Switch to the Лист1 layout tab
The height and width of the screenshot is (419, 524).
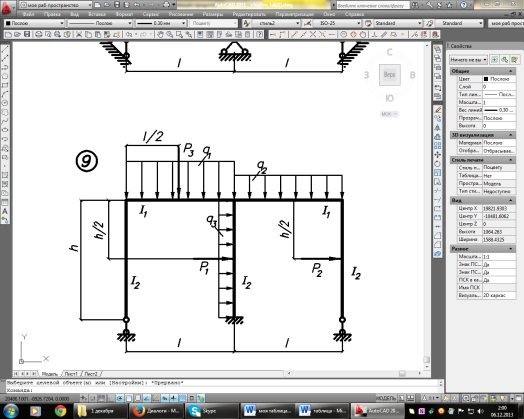point(71,374)
